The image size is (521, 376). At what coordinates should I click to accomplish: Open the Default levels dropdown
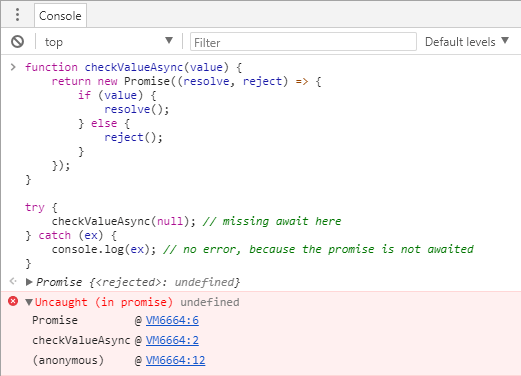[x=467, y=42]
